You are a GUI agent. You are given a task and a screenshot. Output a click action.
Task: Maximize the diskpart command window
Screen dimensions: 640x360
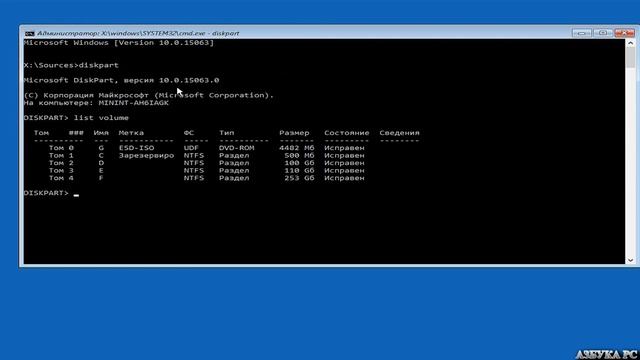(603, 33)
